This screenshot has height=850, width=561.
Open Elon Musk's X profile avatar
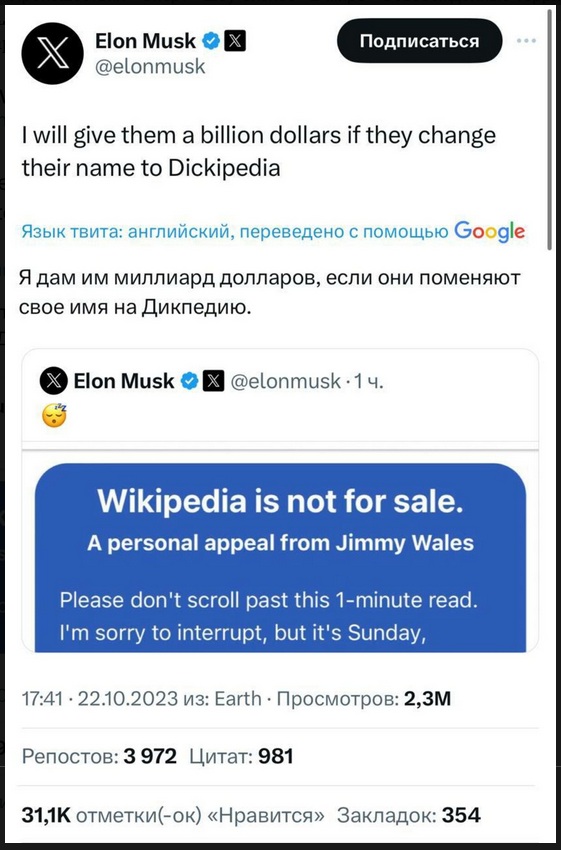coord(53,53)
